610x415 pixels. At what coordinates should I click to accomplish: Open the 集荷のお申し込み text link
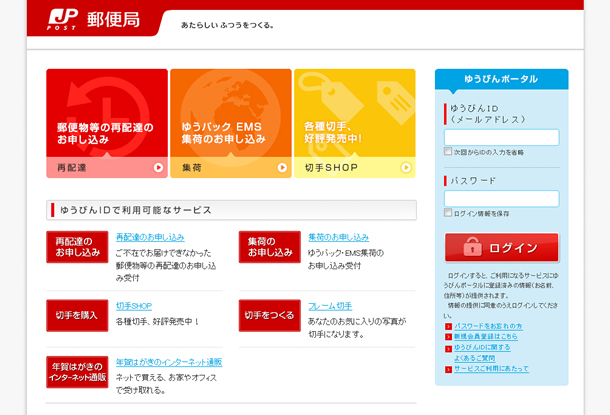[338, 237]
